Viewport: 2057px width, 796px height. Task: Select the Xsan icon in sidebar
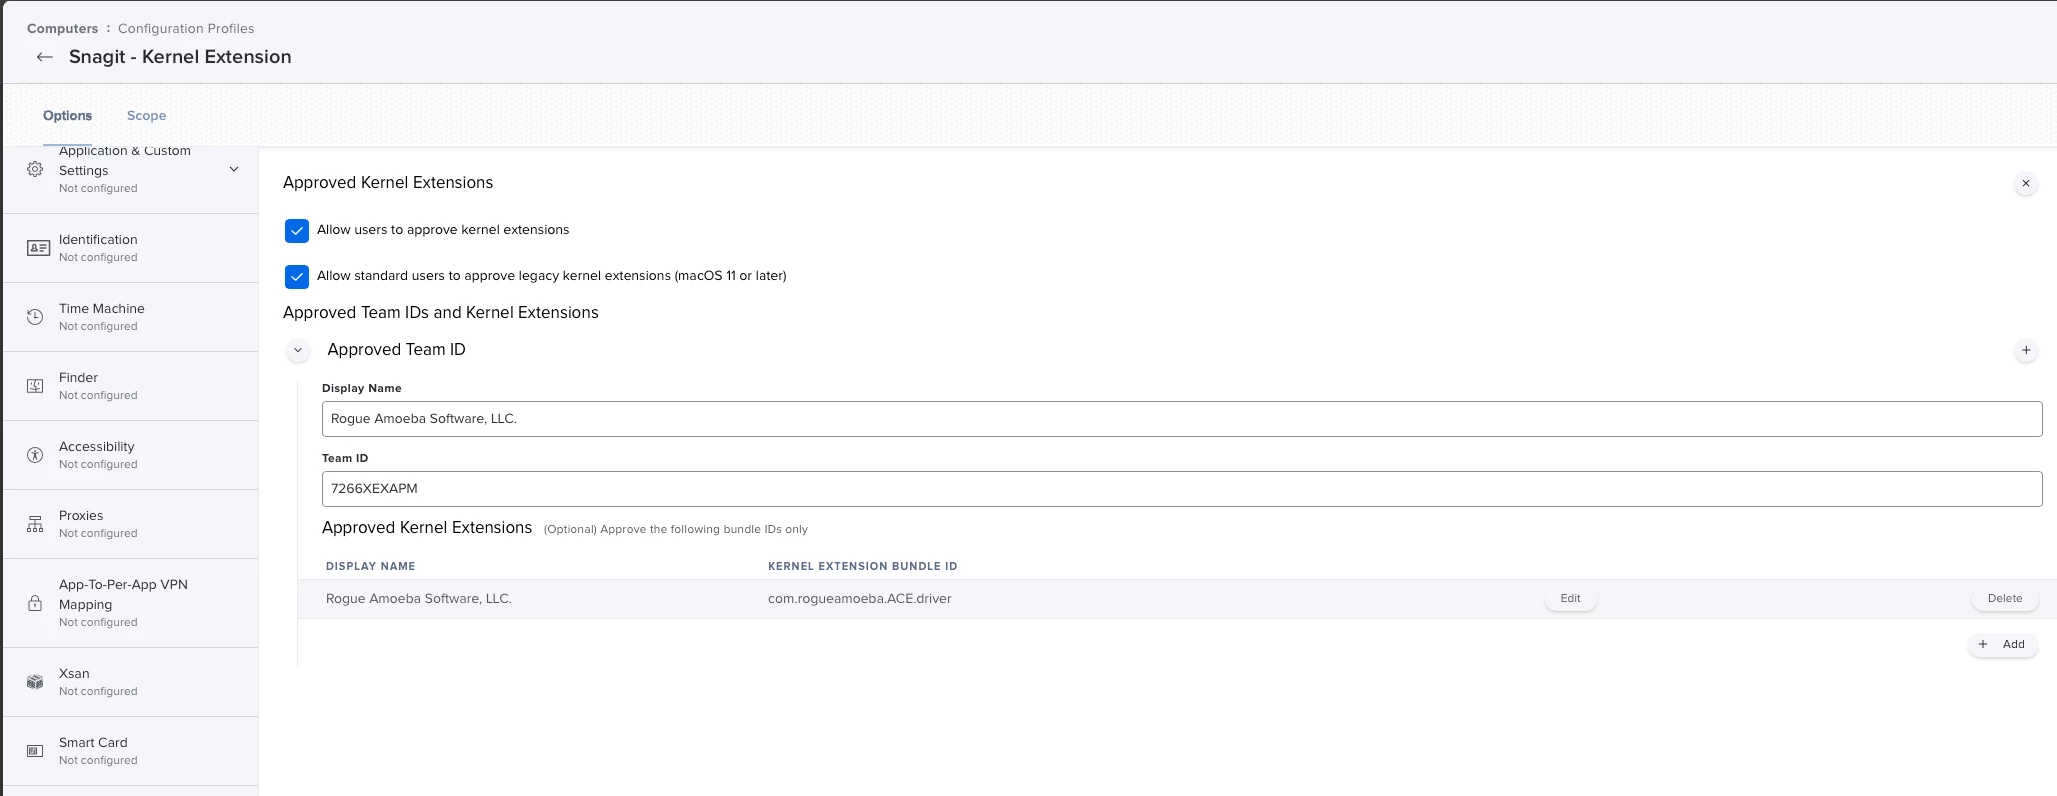coord(35,682)
